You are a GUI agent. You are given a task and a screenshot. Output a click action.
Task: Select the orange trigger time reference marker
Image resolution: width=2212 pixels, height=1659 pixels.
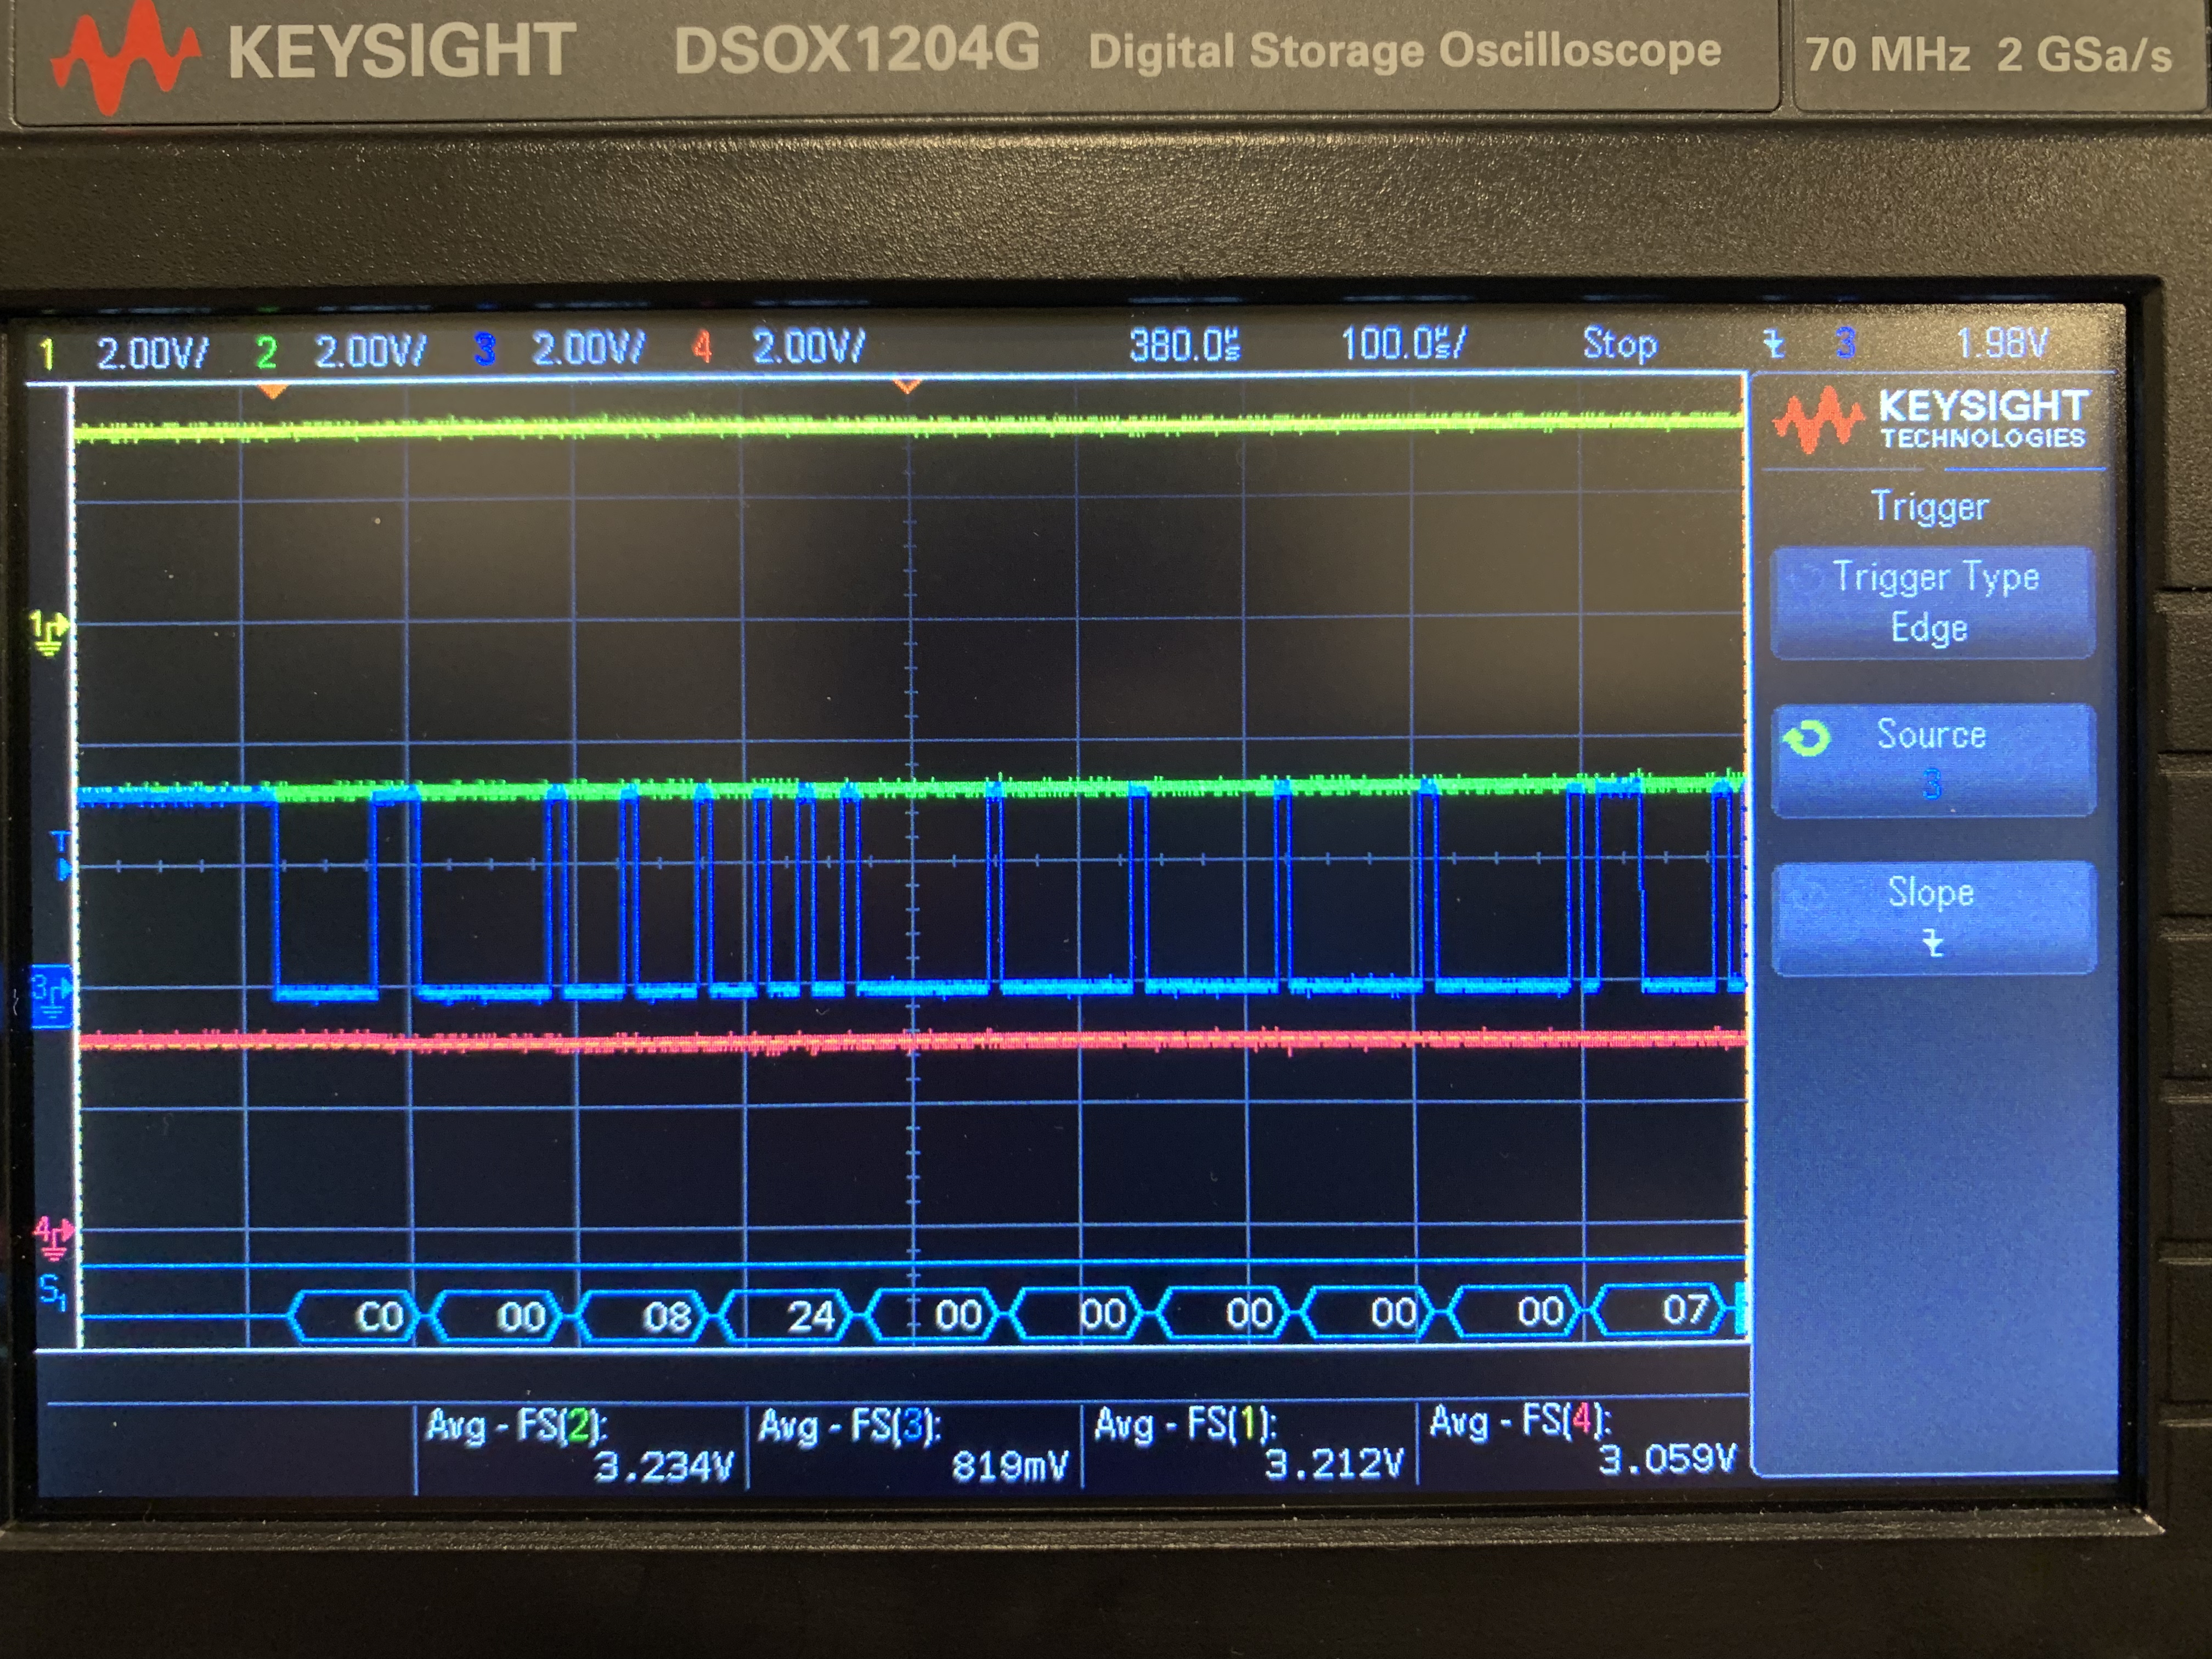tap(906, 385)
